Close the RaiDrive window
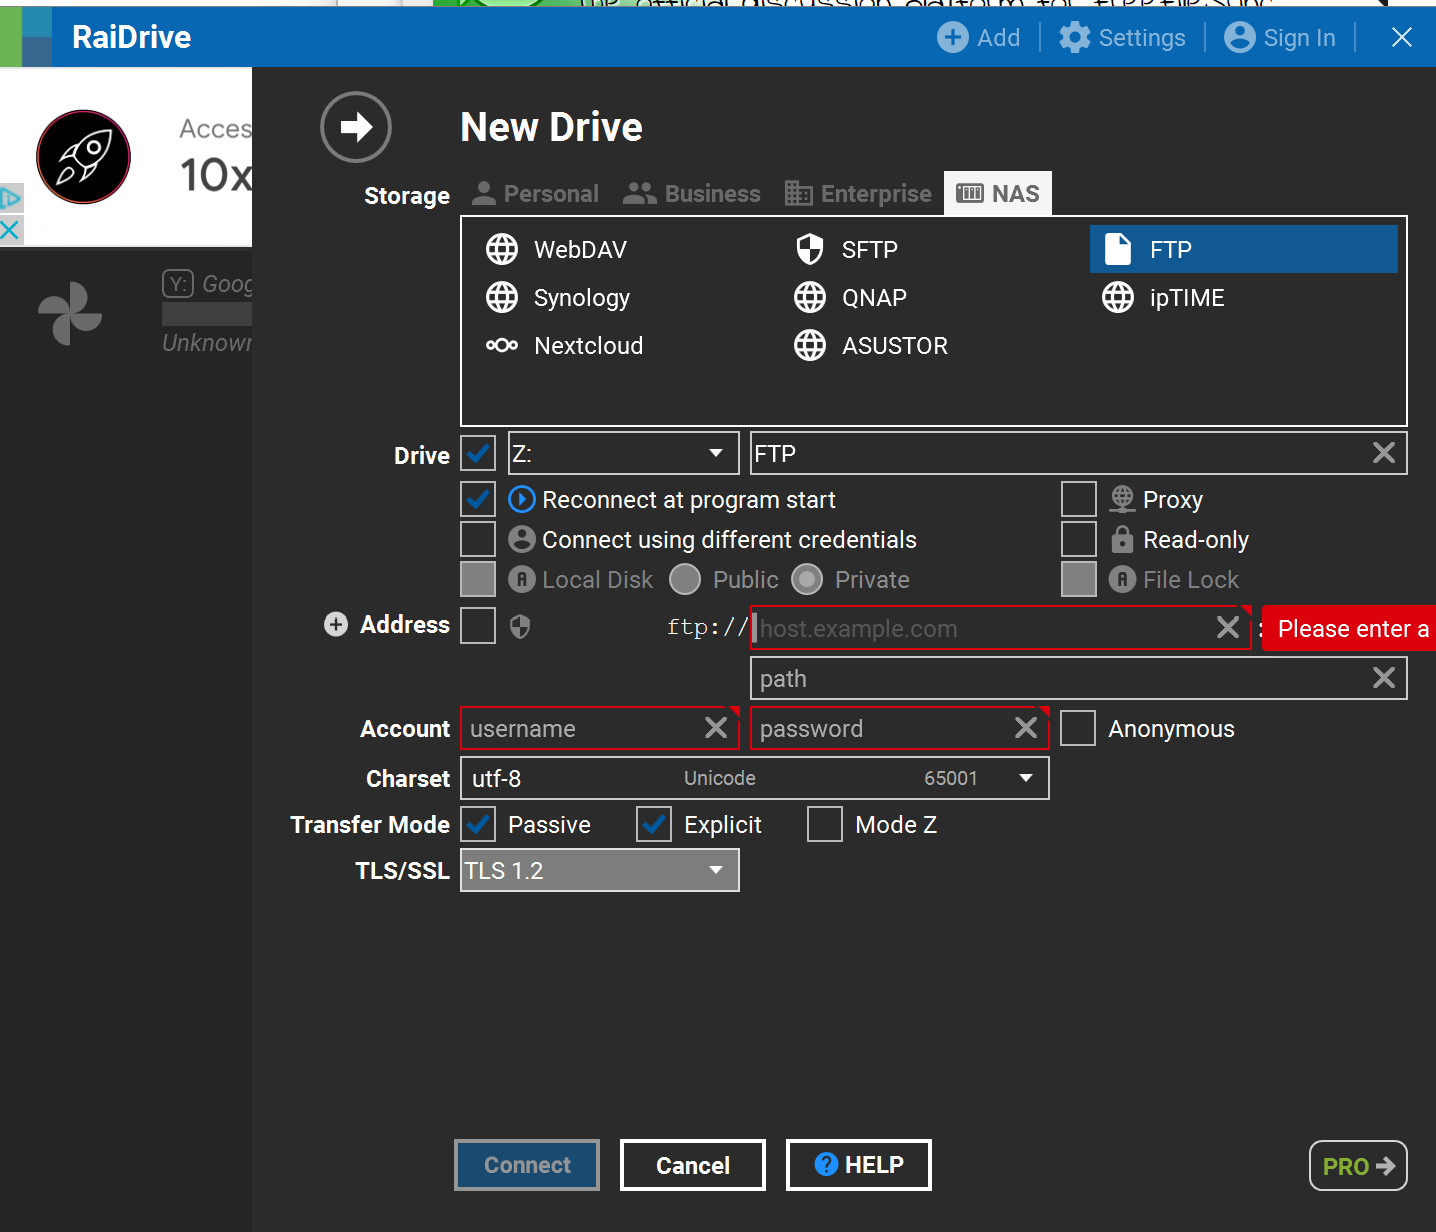The image size is (1436, 1232). [1402, 37]
